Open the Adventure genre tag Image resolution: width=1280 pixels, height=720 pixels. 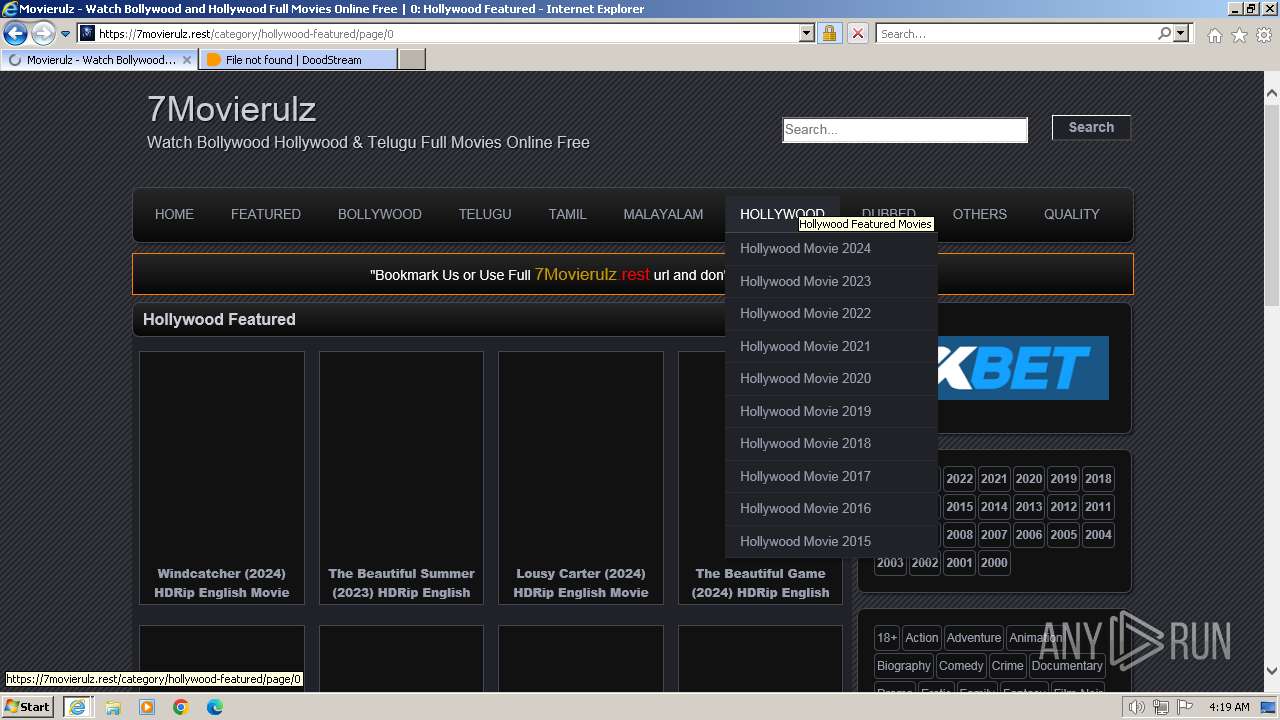974,638
